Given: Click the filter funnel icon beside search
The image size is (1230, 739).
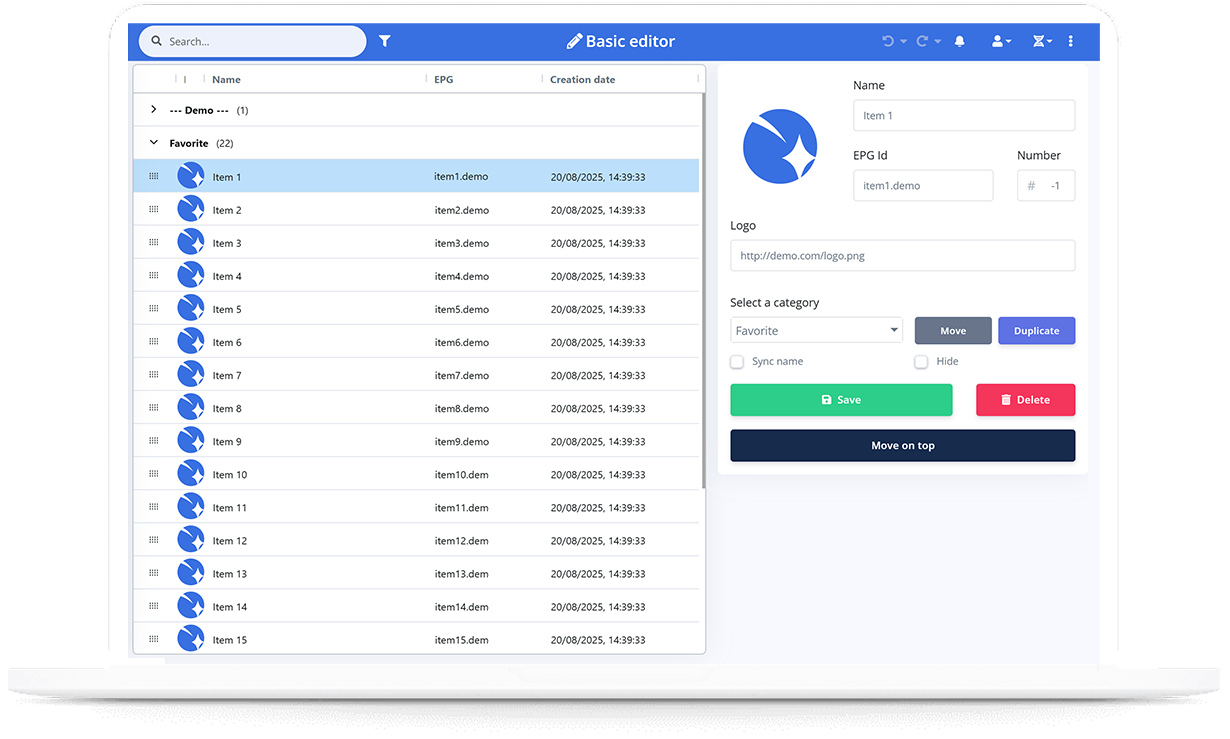Looking at the screenshot, I should click(385, 41).
